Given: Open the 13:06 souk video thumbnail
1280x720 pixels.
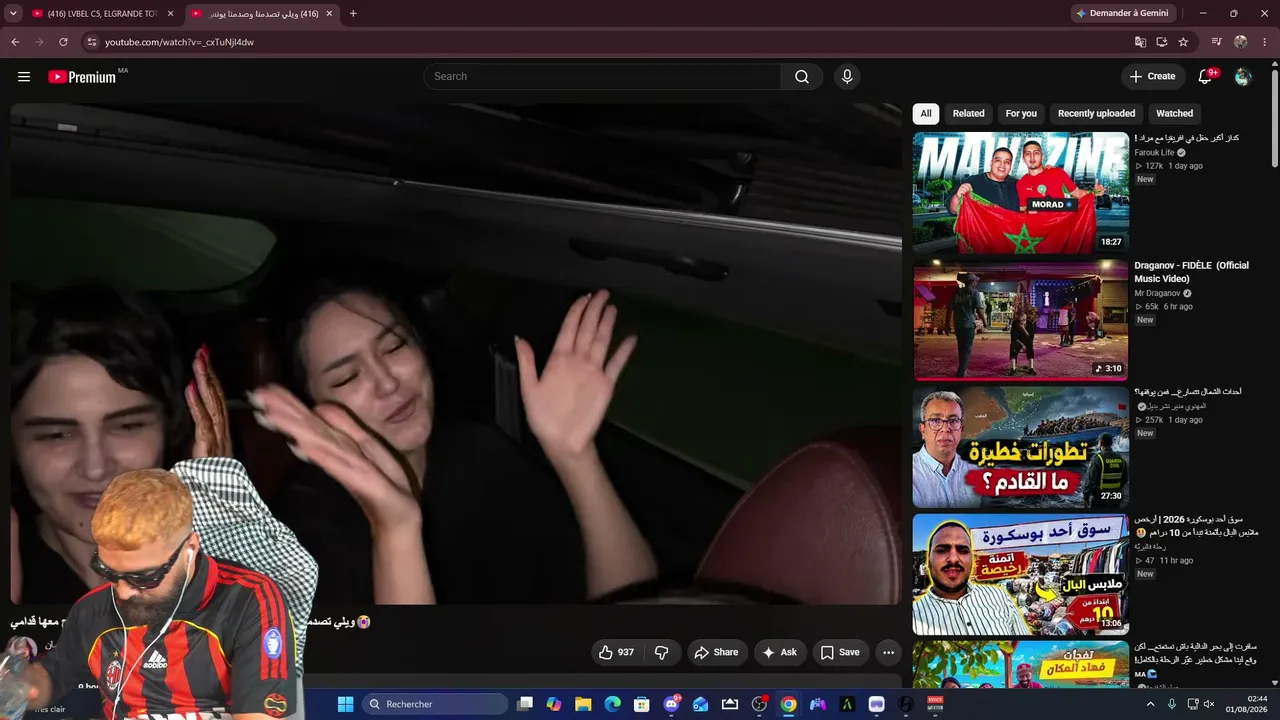Looking at the screenshot, I should tap(1021, 574).
